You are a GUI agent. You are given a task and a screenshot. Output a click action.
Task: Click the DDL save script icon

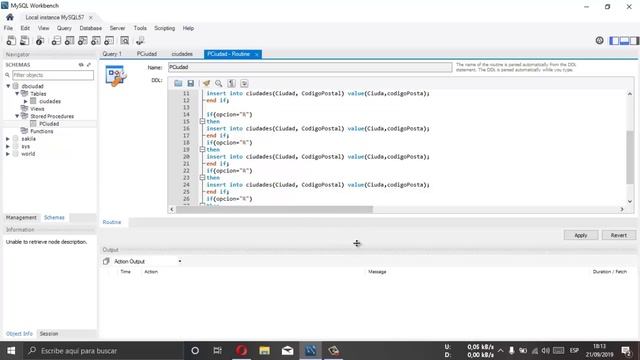point(191,83)
